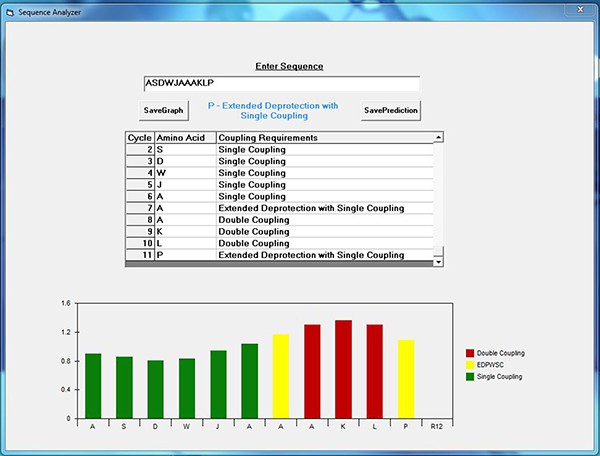
Task: Click the yellow bar above P
Action: click(x=406, y=379)
